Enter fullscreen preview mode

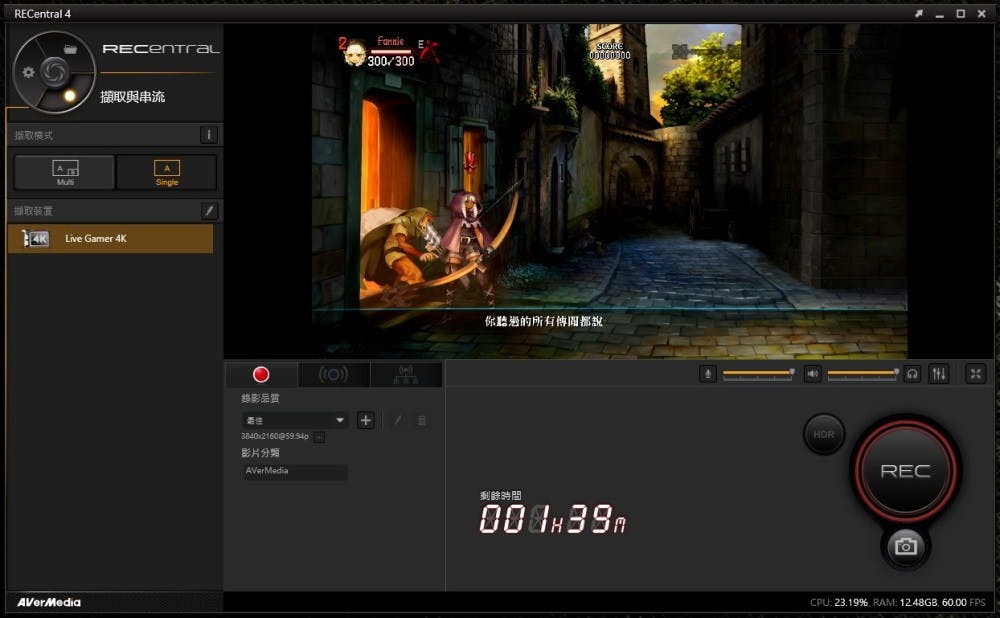tap(977, 373)
